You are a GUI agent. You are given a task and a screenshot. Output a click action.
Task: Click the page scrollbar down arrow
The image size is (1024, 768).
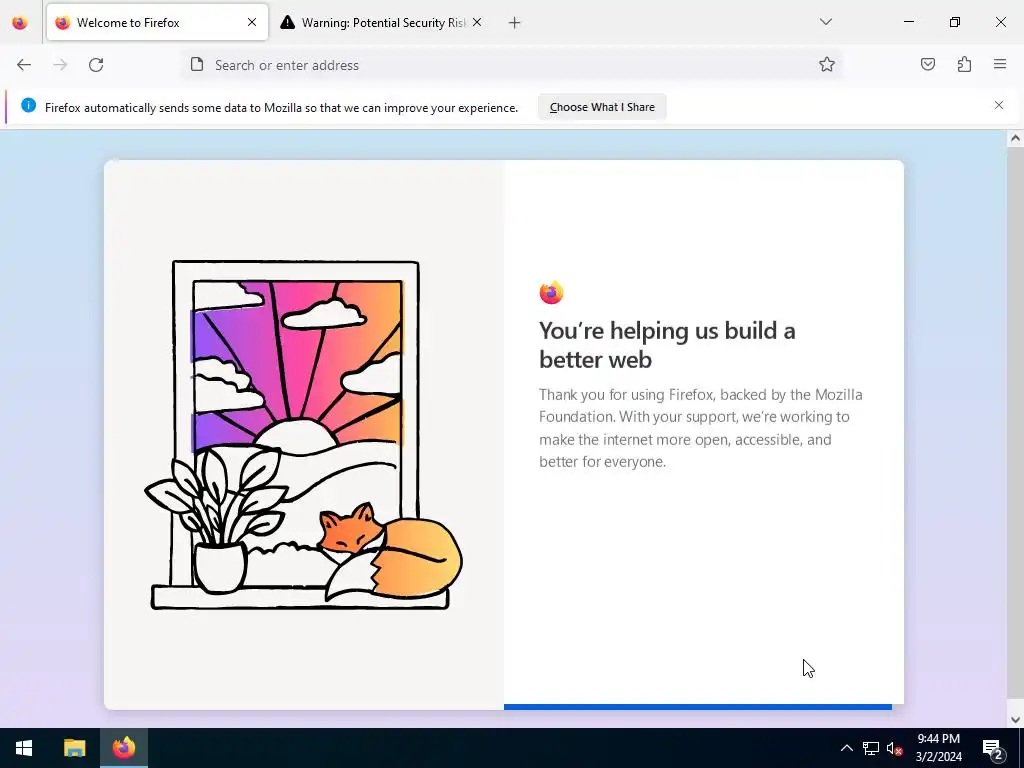(x=1015, y=720)
